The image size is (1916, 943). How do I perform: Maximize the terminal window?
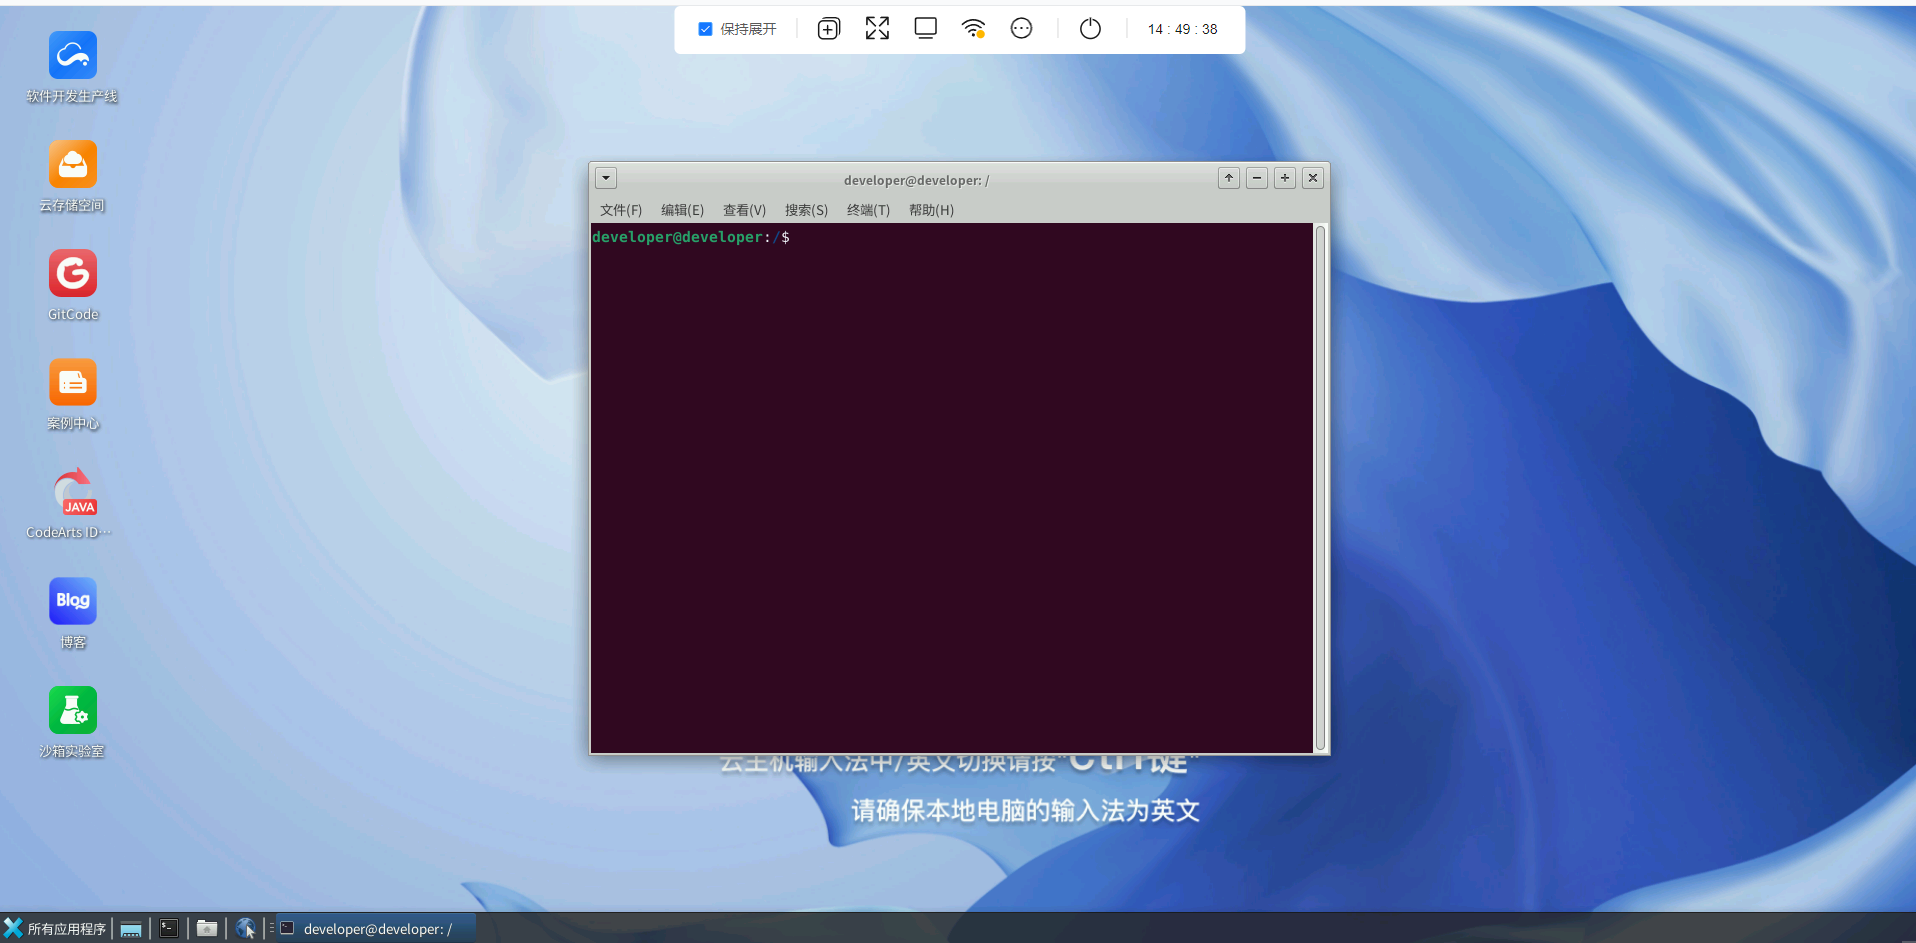pyautogui.click(x=1285, y=178)
